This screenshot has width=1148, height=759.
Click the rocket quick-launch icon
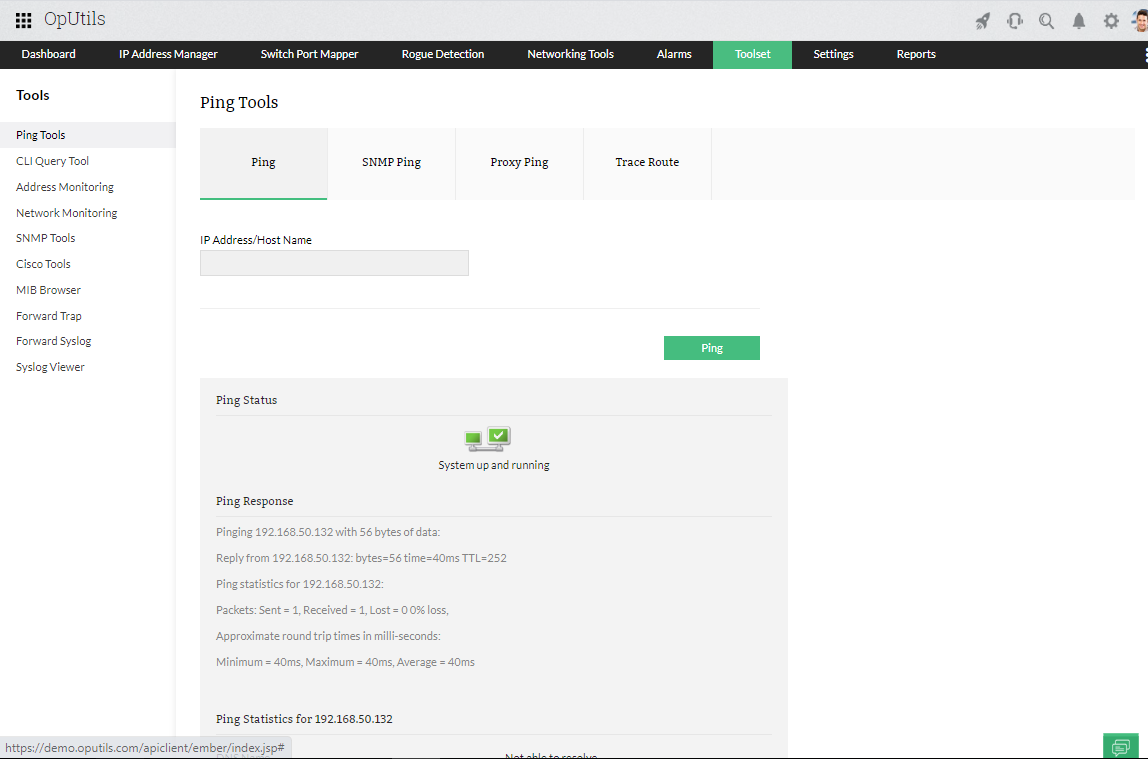983,21
